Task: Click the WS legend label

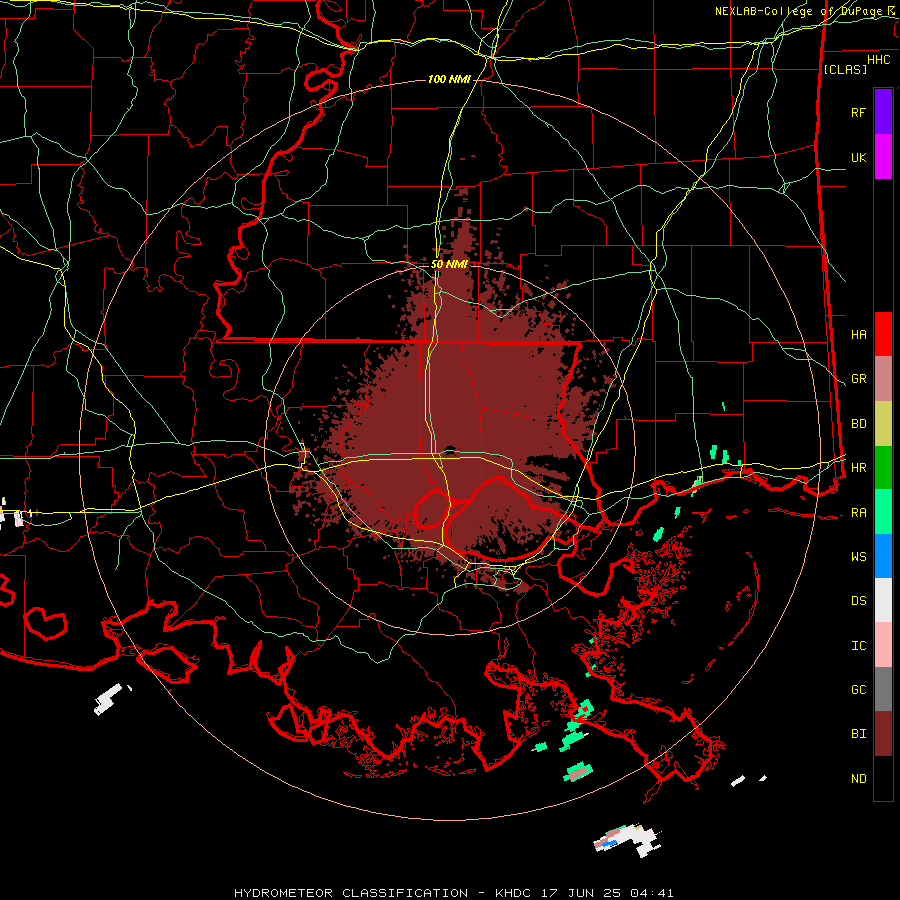Action: pos(859,557)
